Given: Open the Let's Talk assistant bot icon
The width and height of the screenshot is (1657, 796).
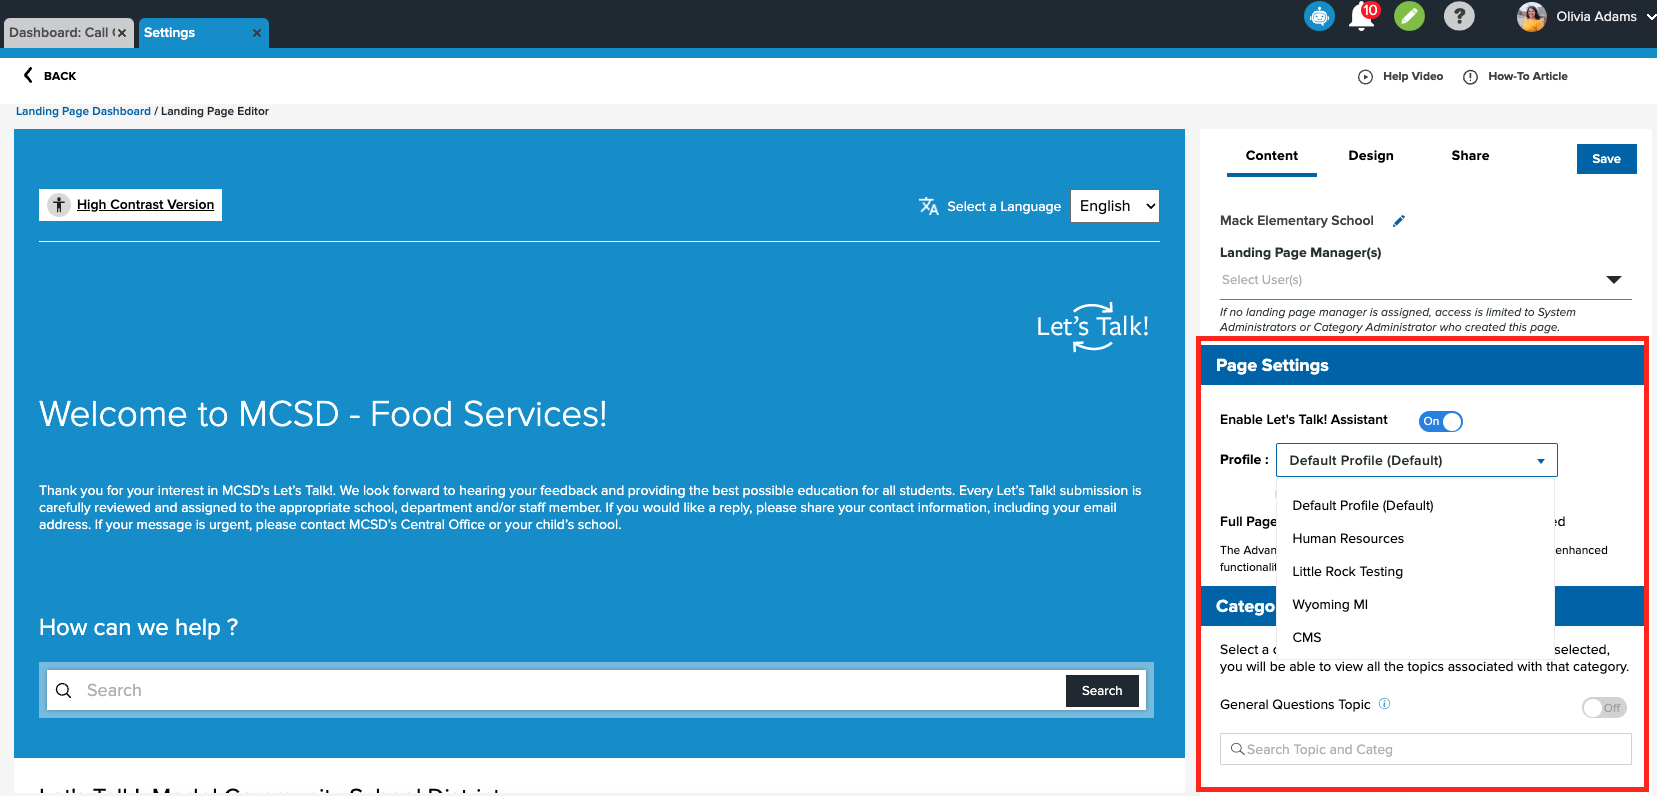Looking at the screenshot, I should pos(1319,16).
